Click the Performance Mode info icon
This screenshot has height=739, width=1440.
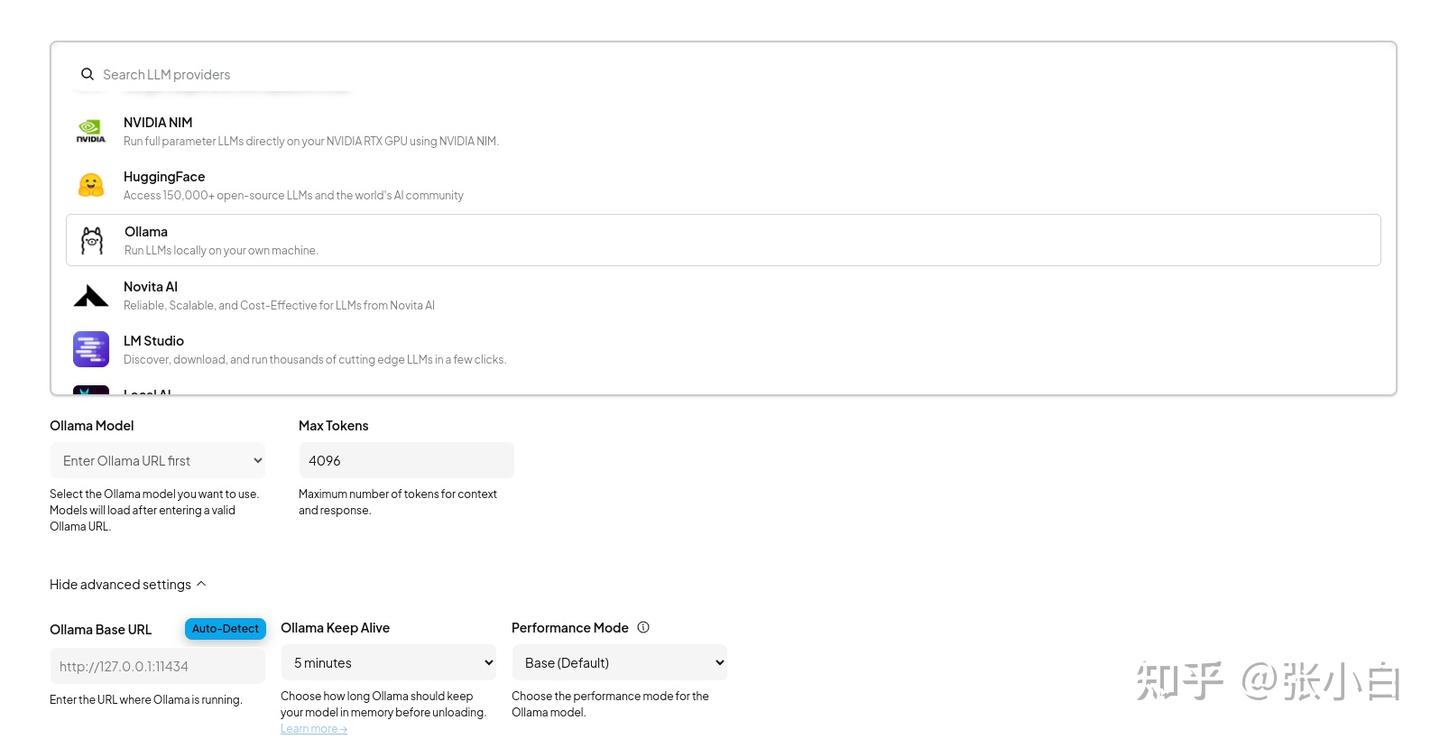coord(643,627)
